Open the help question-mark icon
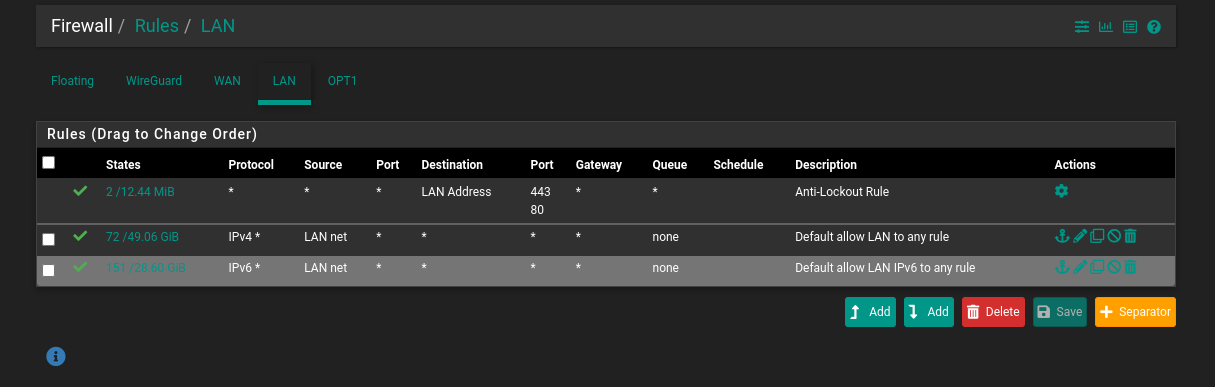 coord(1154,27)
